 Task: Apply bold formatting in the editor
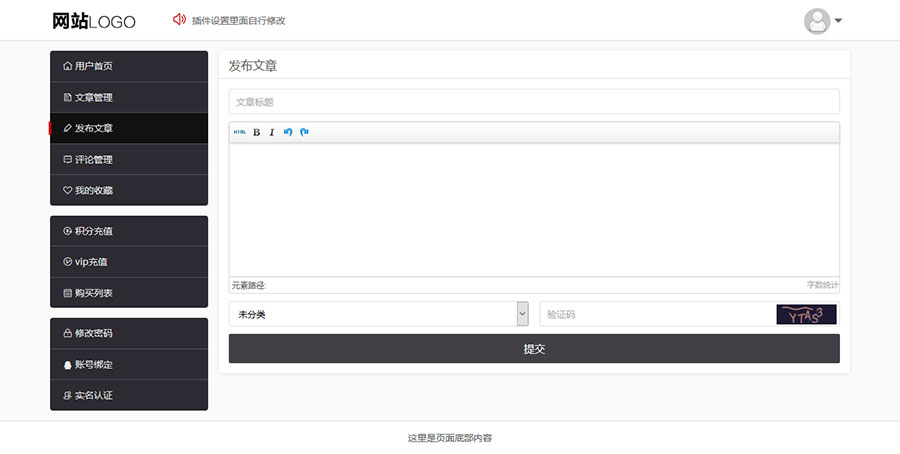coord(256,132)
